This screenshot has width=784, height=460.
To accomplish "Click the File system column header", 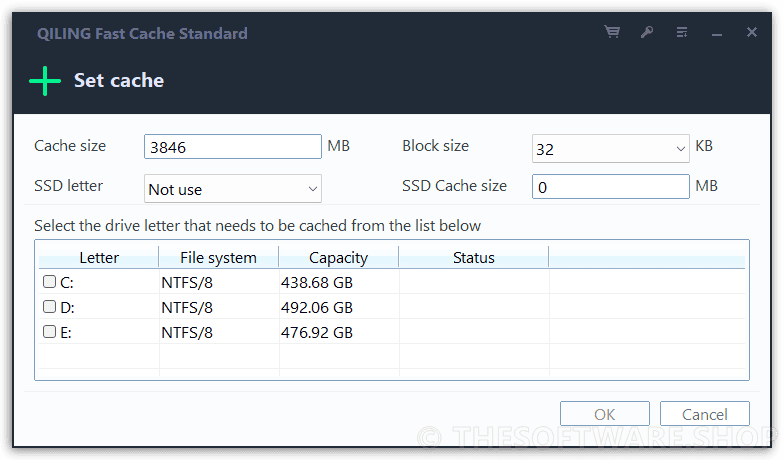I will tap(218, 258).
